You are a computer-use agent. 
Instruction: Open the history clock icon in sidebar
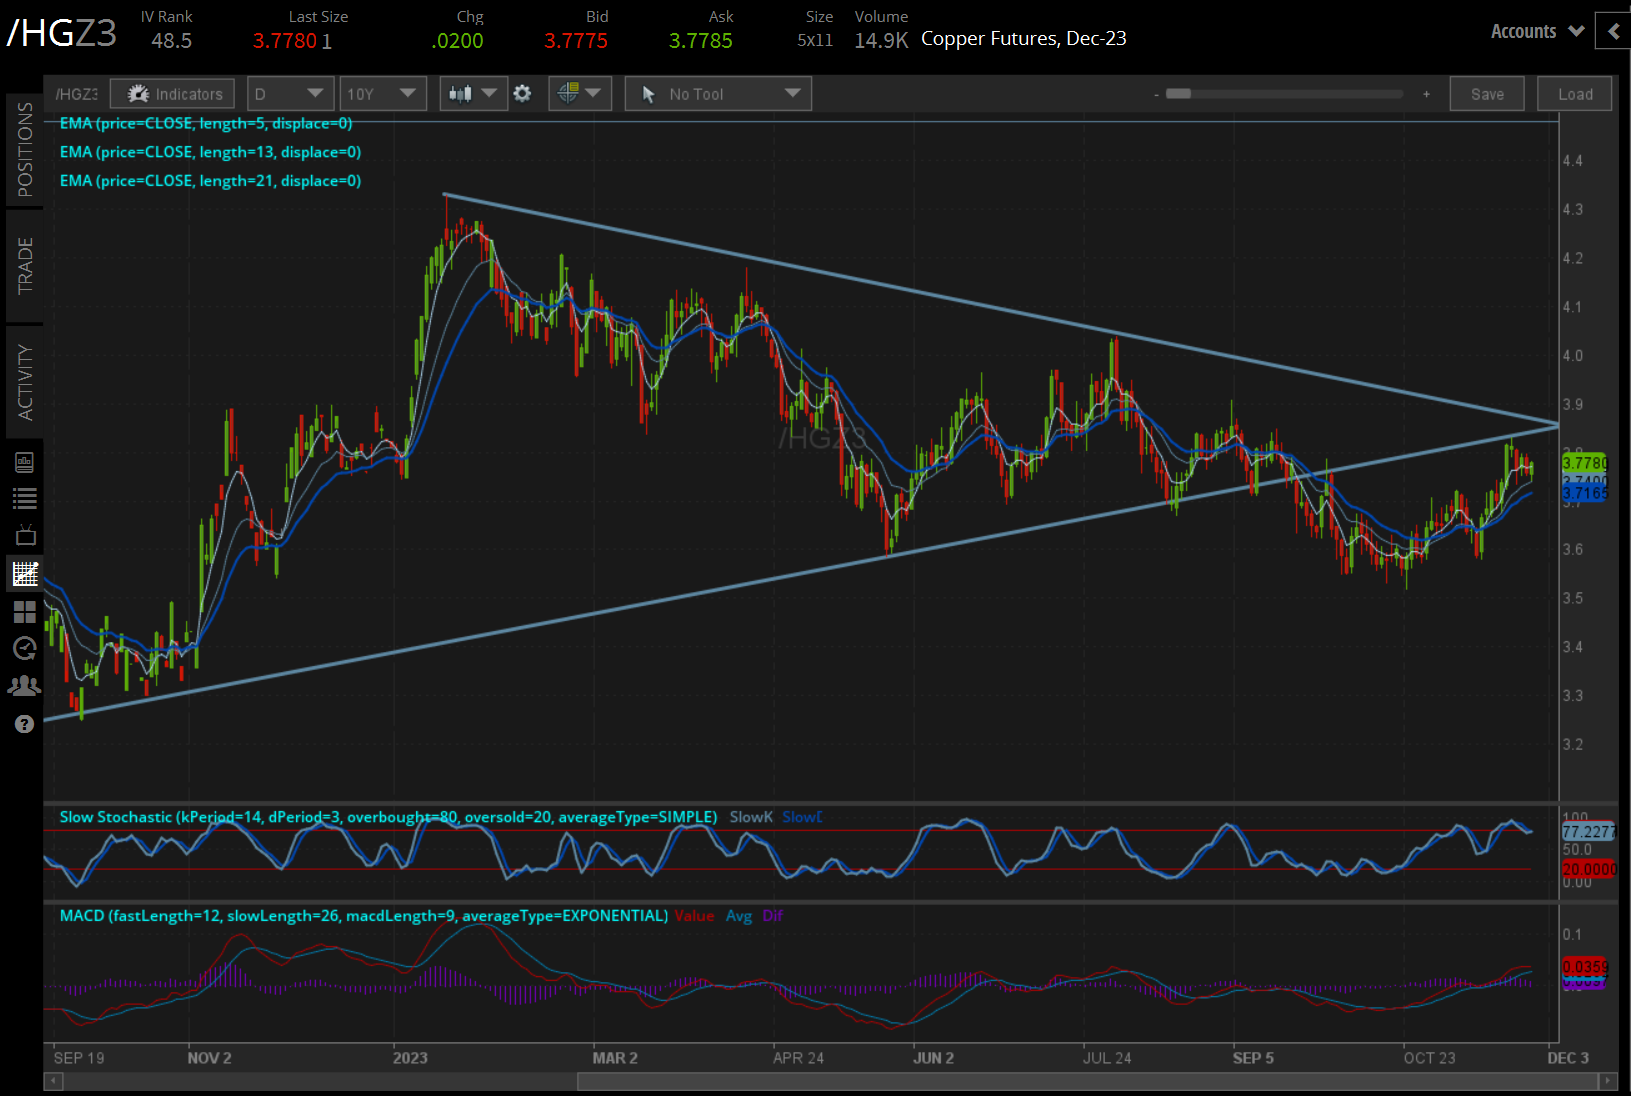click(25, 648)
